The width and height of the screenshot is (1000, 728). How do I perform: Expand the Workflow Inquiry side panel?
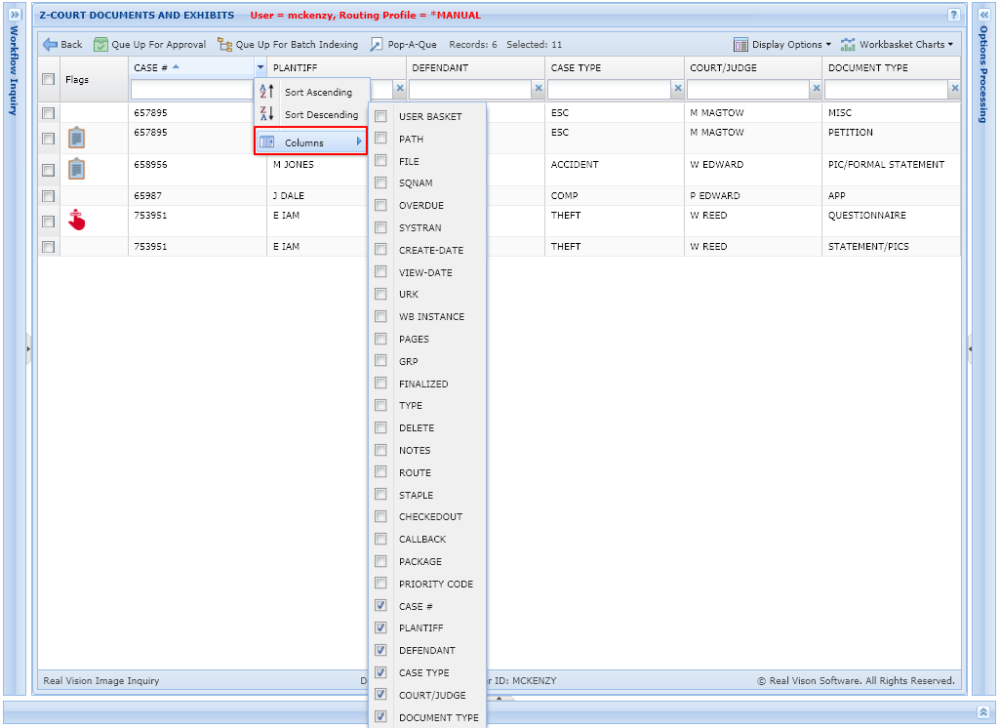[x=15, y=14]
